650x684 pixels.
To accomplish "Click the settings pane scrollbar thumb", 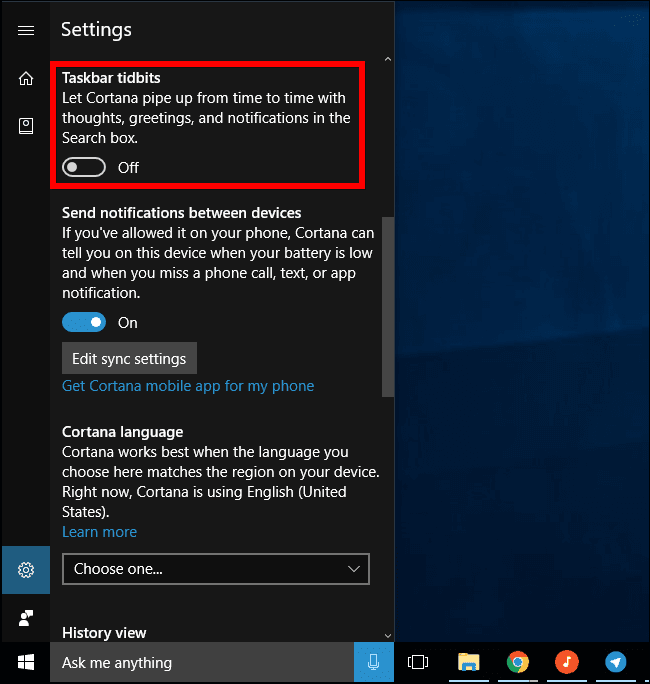I will click(388, 307).
